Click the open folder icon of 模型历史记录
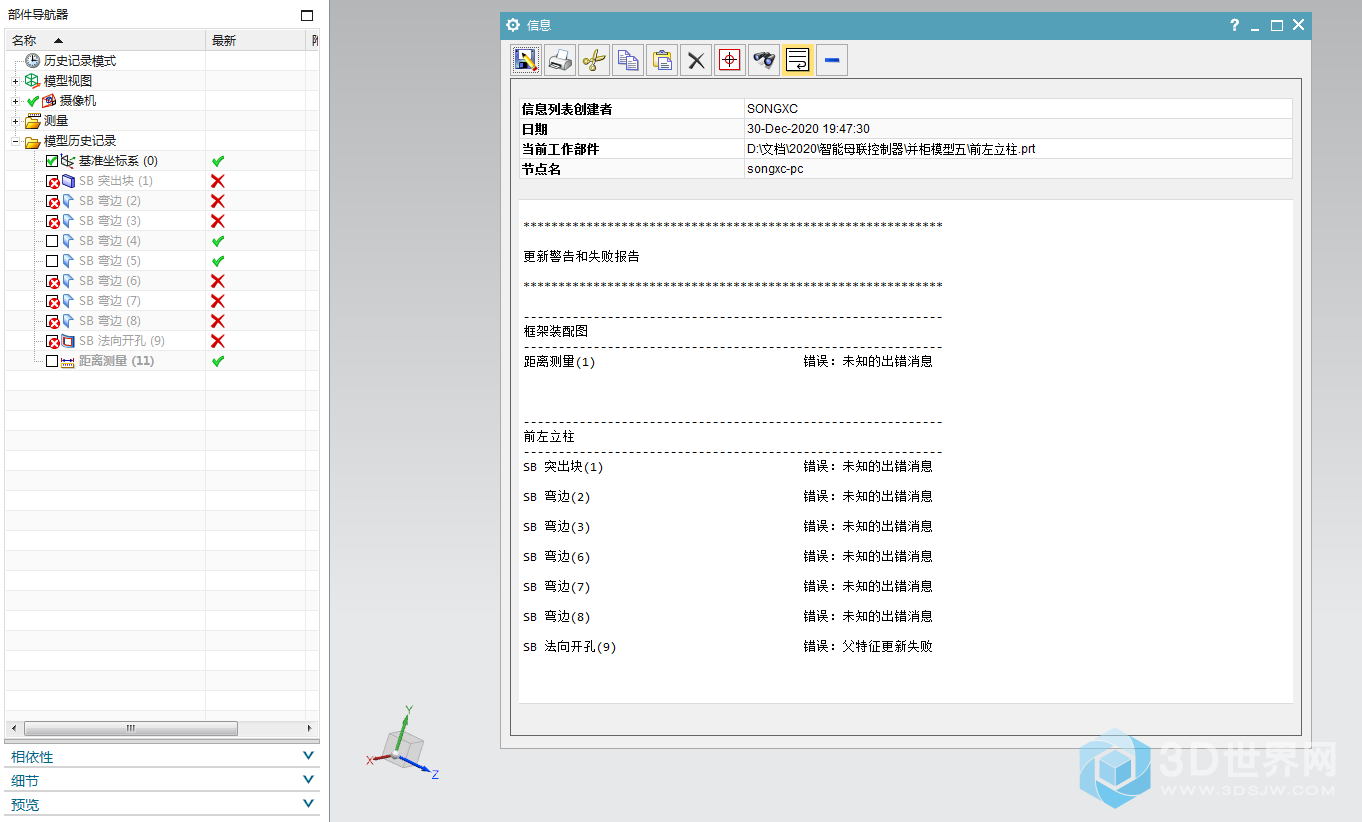 tap(33, 141)
